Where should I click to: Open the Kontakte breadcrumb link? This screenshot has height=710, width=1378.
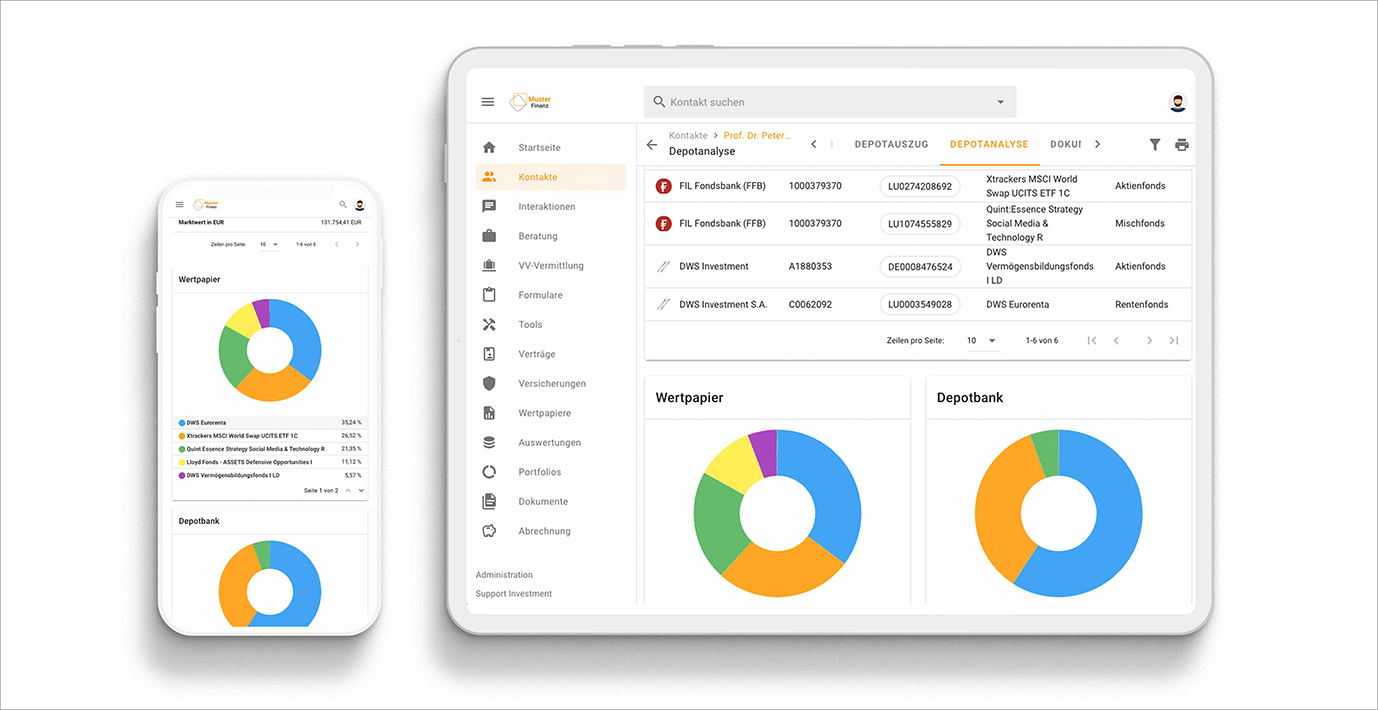[x=688, y=134]
